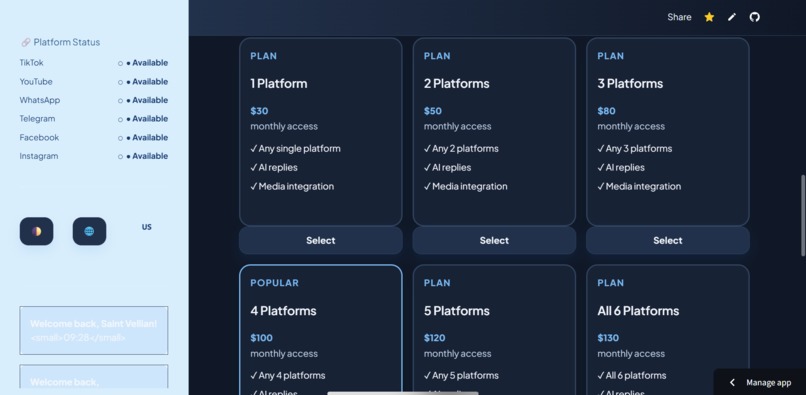Click the 4 Platforms popular card title
This screenshot has width=806, height=395.
(283, 311)
